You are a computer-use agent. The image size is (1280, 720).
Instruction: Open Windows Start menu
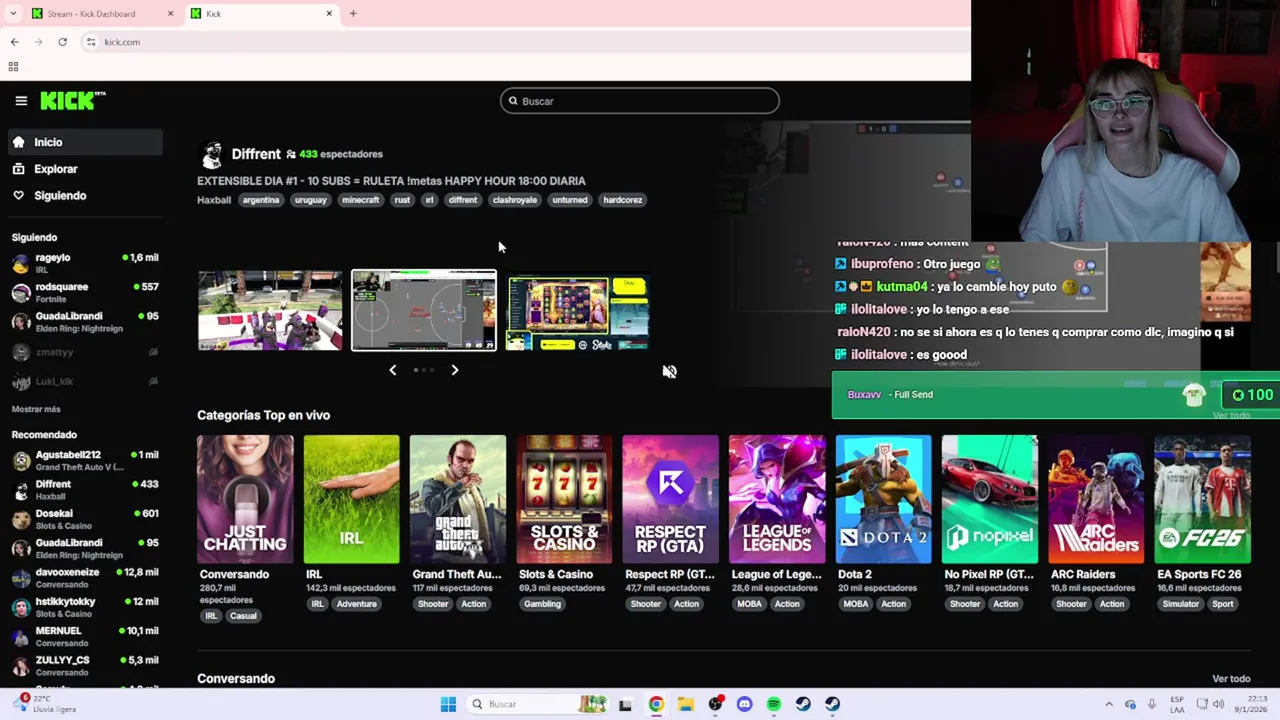pos(448,704)
